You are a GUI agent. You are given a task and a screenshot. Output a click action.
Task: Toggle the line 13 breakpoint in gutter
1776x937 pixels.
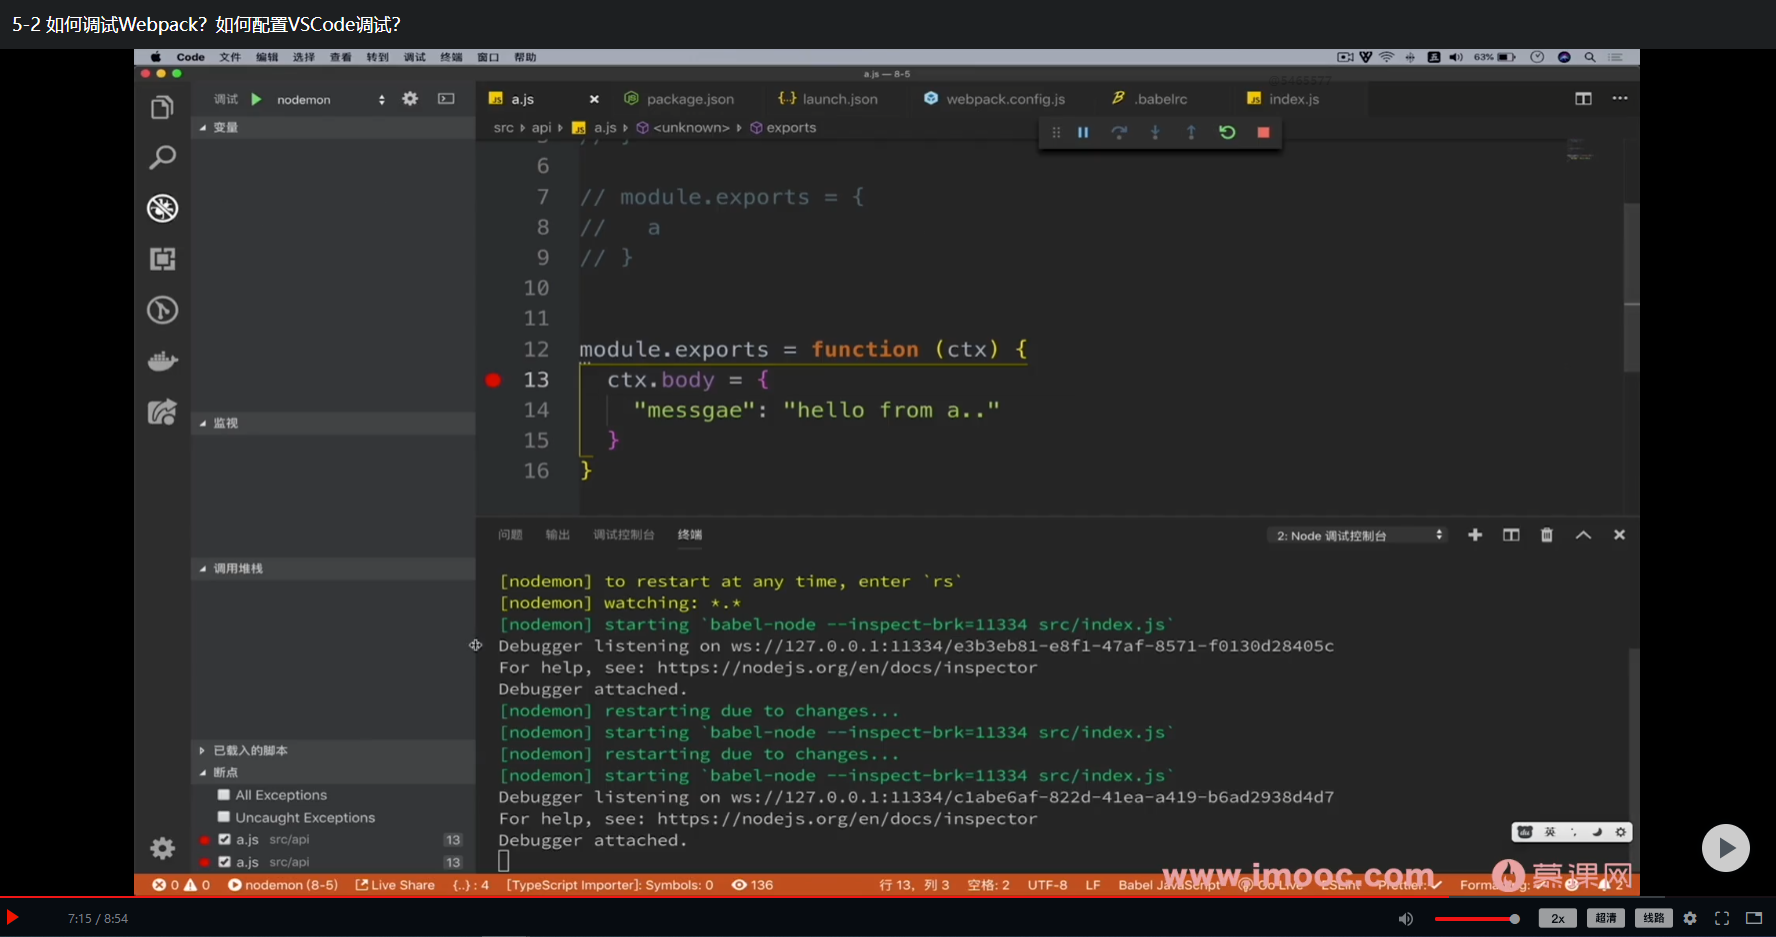tap(493, 380)
